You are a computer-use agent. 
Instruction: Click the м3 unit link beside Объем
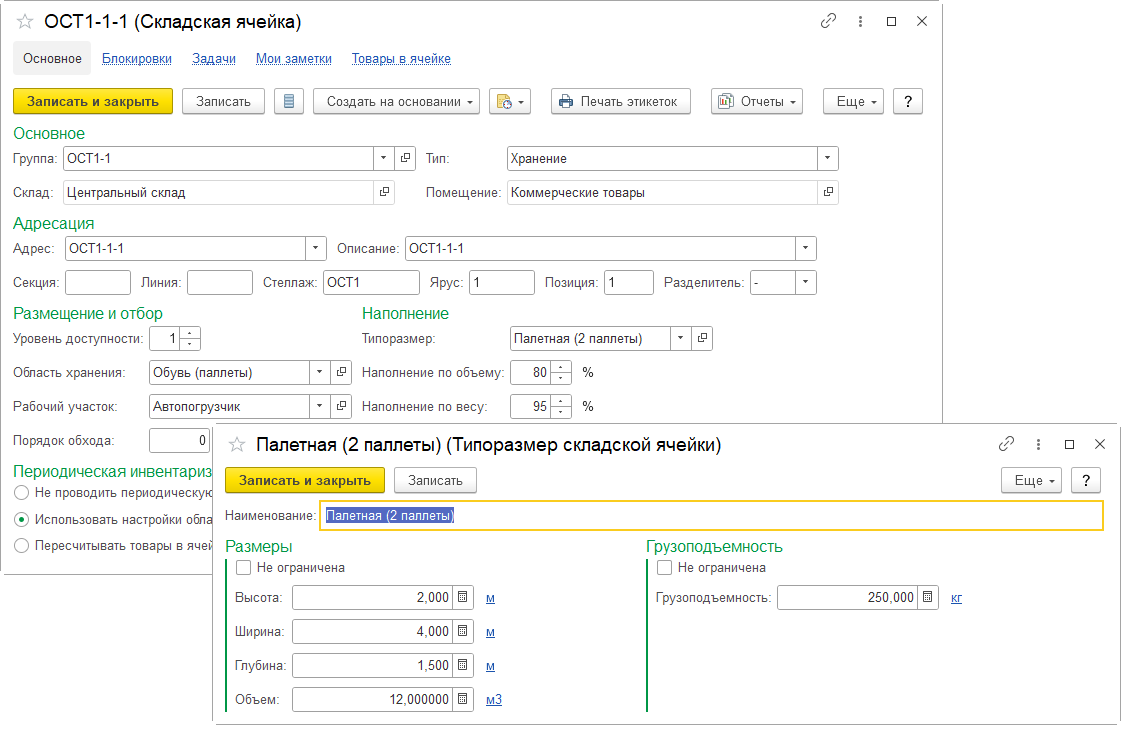(494, 700)
